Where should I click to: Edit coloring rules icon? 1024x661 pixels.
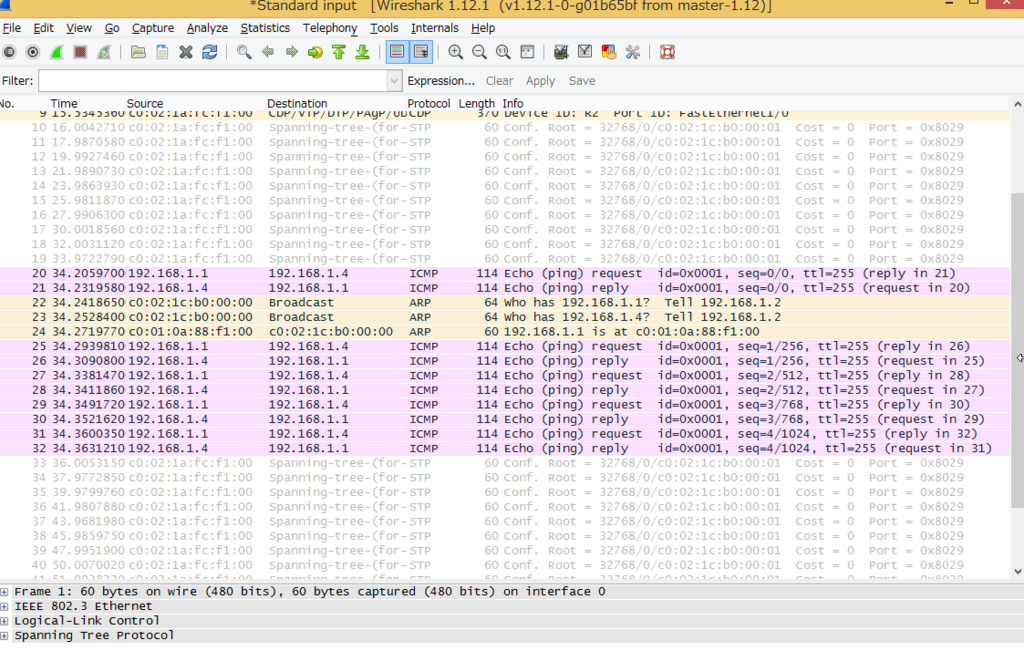[609, 52]
